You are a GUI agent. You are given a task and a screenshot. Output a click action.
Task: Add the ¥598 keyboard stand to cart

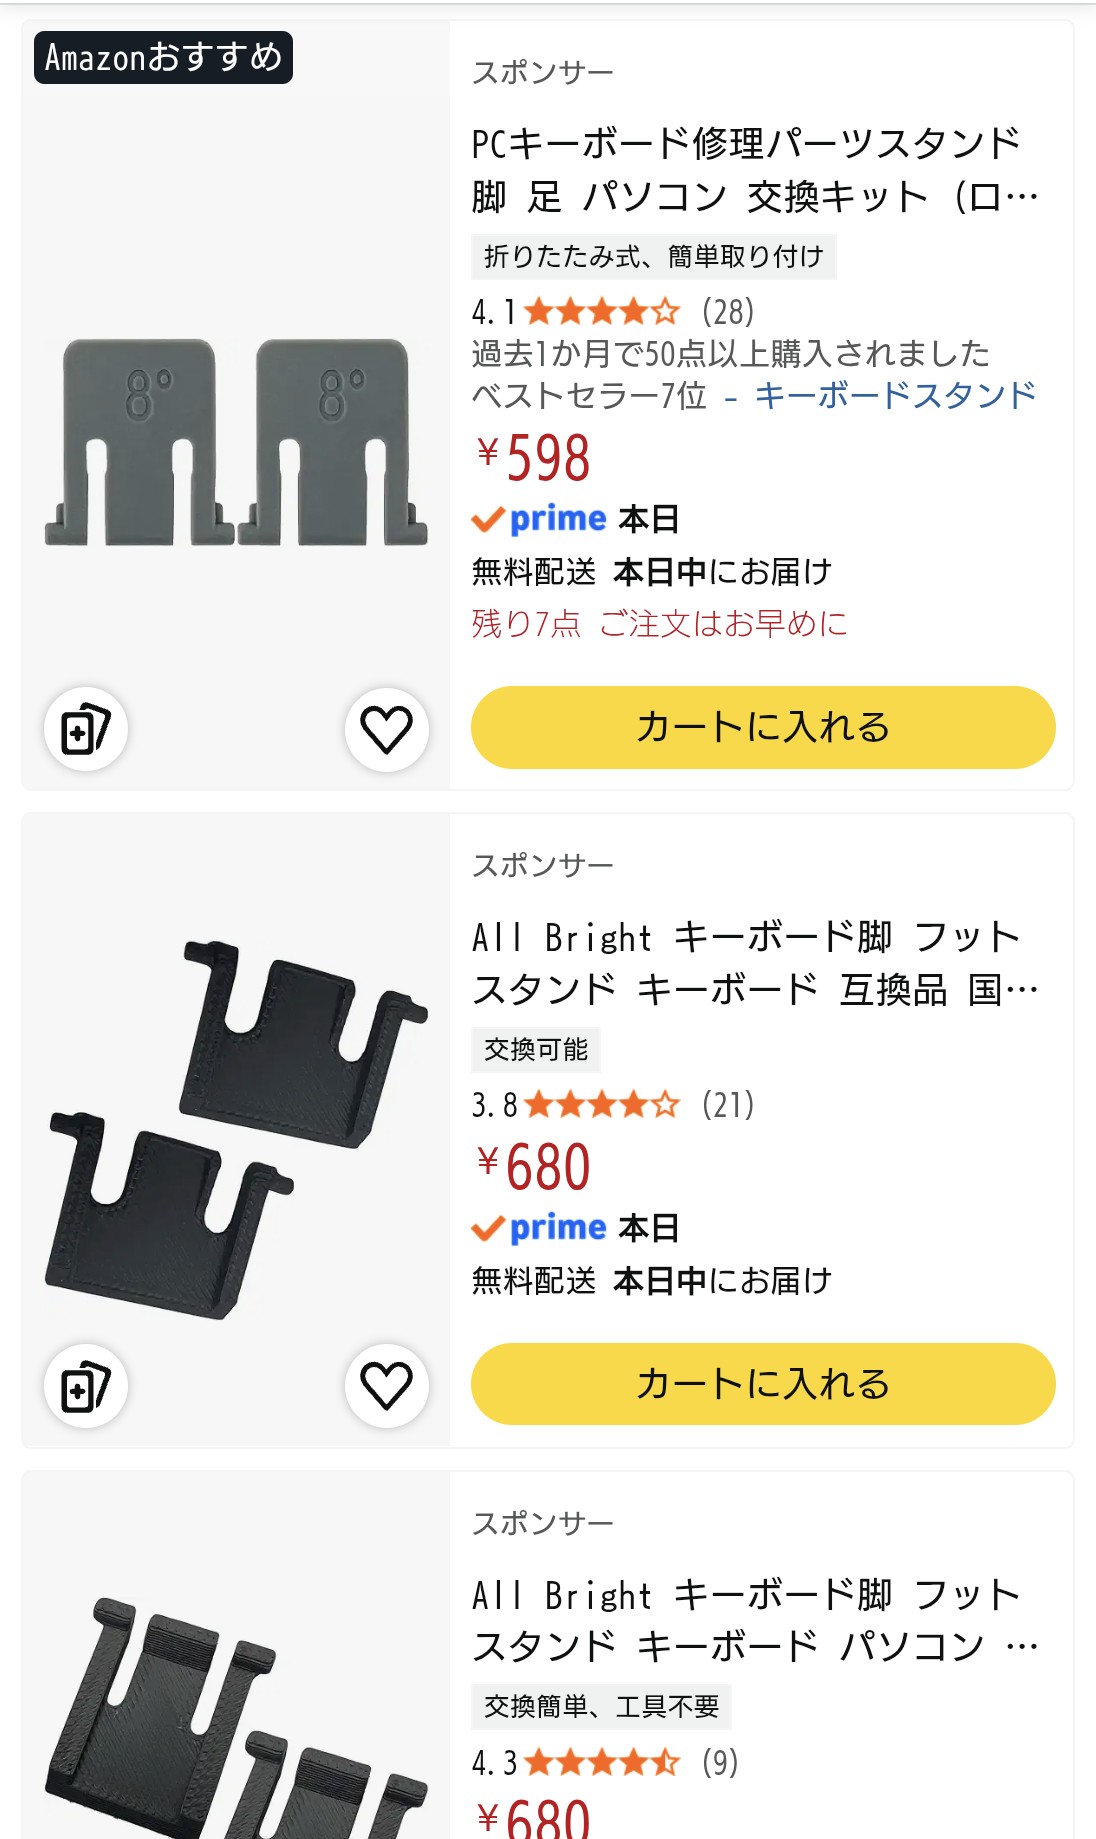coord(763,727)
